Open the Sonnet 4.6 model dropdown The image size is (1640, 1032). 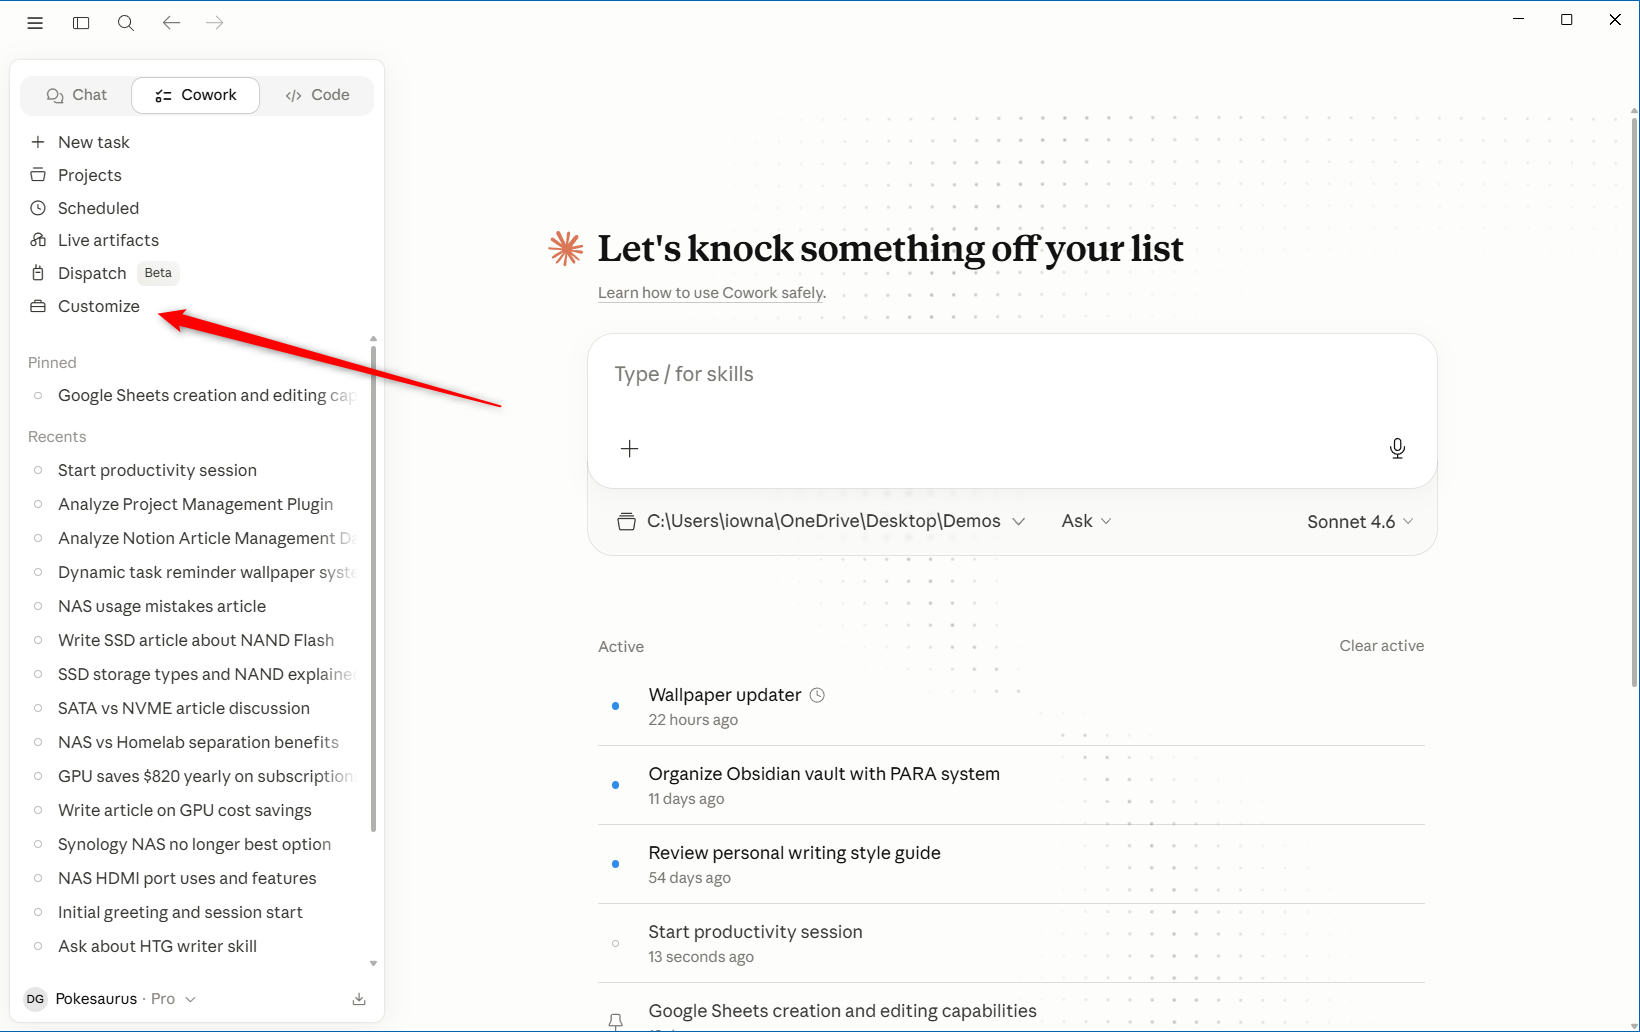tap(1360, 522)
